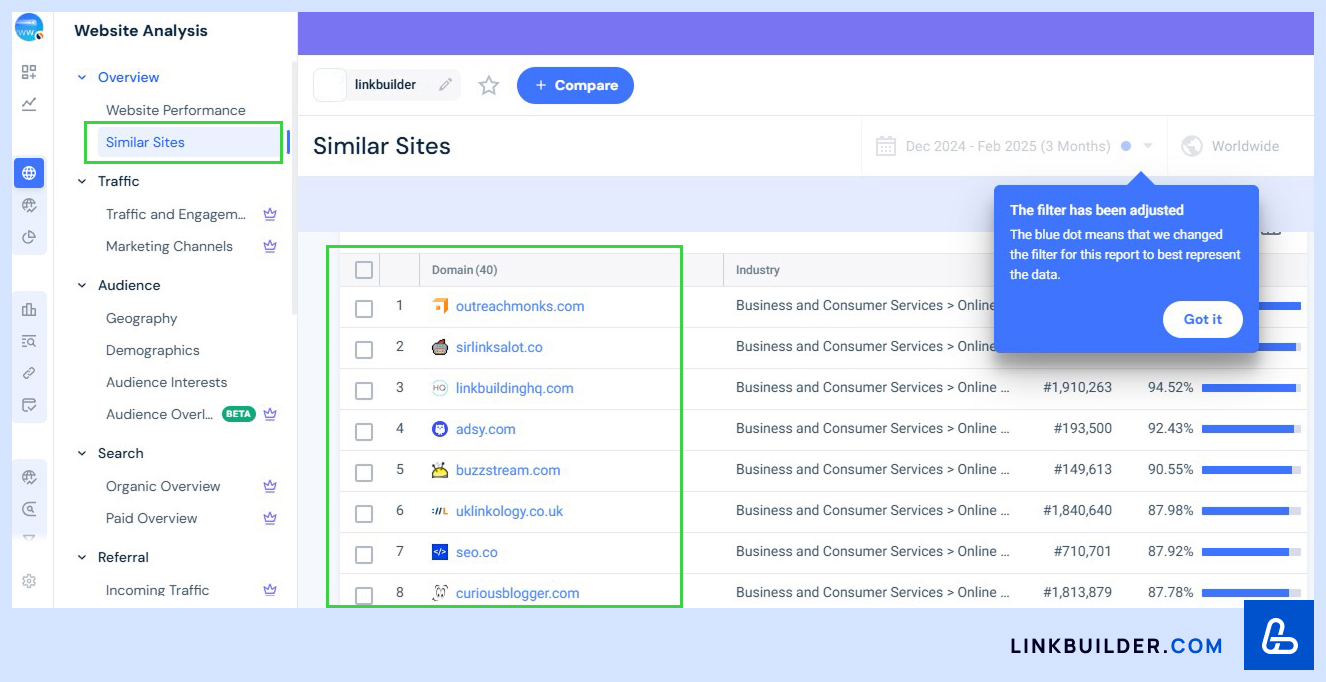Click the seo.co favicon
Viewport: 1326px width, 682px height.
(440, 552)
